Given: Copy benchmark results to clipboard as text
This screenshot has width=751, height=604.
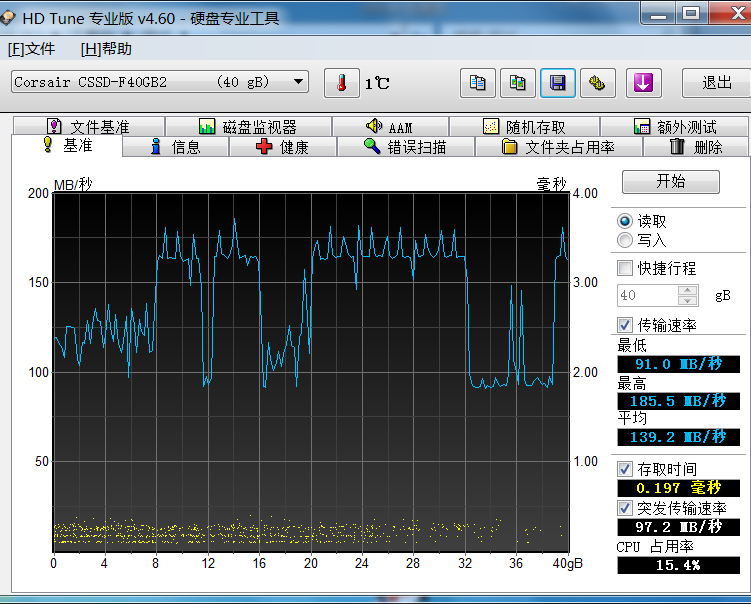Looking at the screenshot, I should 478,83.
